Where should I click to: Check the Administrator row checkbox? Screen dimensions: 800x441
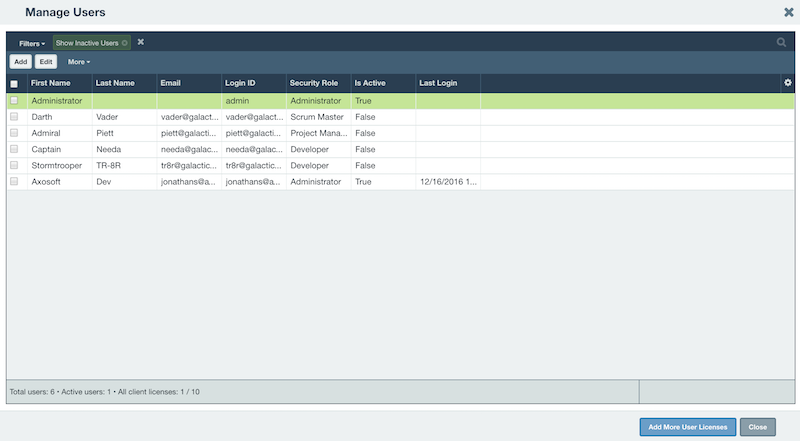click(x=14, y=101)
